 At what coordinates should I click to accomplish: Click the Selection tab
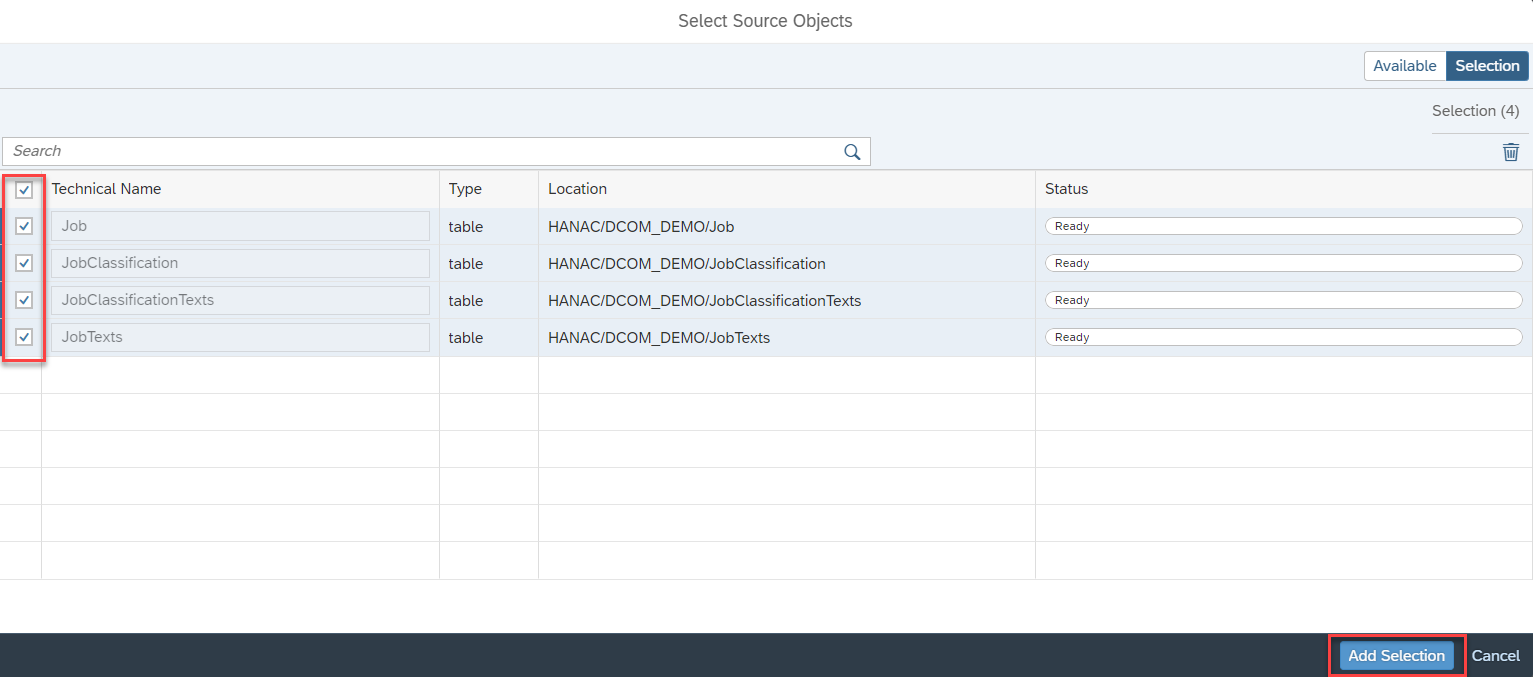point(1487,65)
